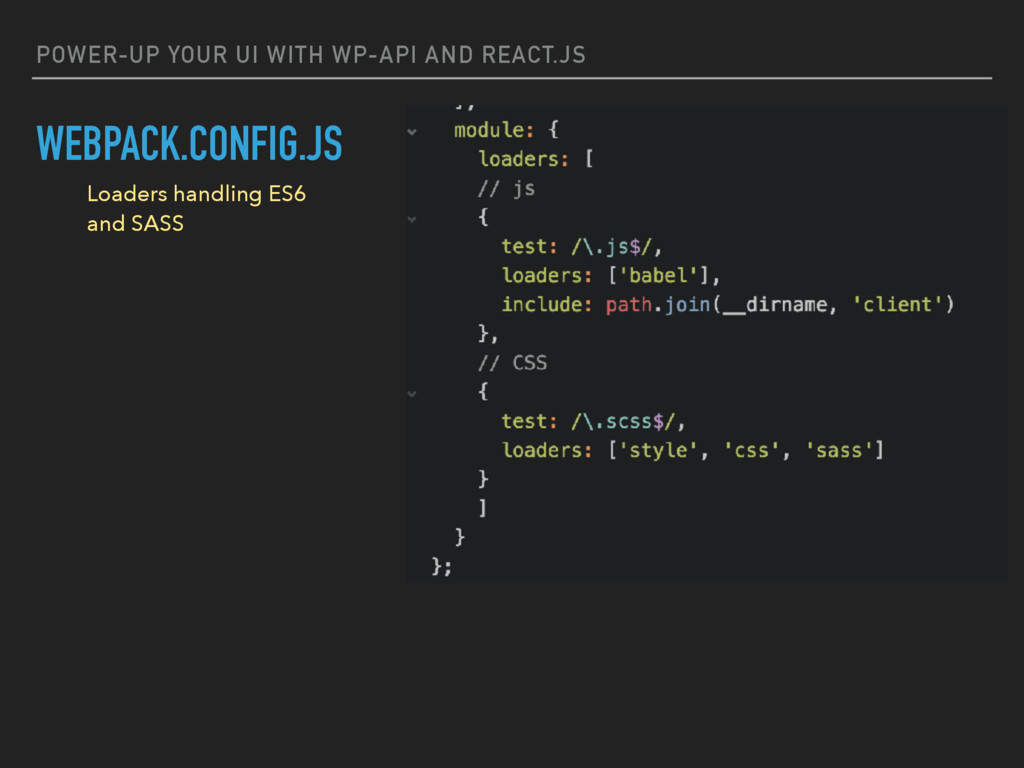1024x768 pixels.
Task: Click the slide header 'POWER-UP YOUR UI WITH WP-API AND REACT.JS'
Action: click(x=311, y=55)
